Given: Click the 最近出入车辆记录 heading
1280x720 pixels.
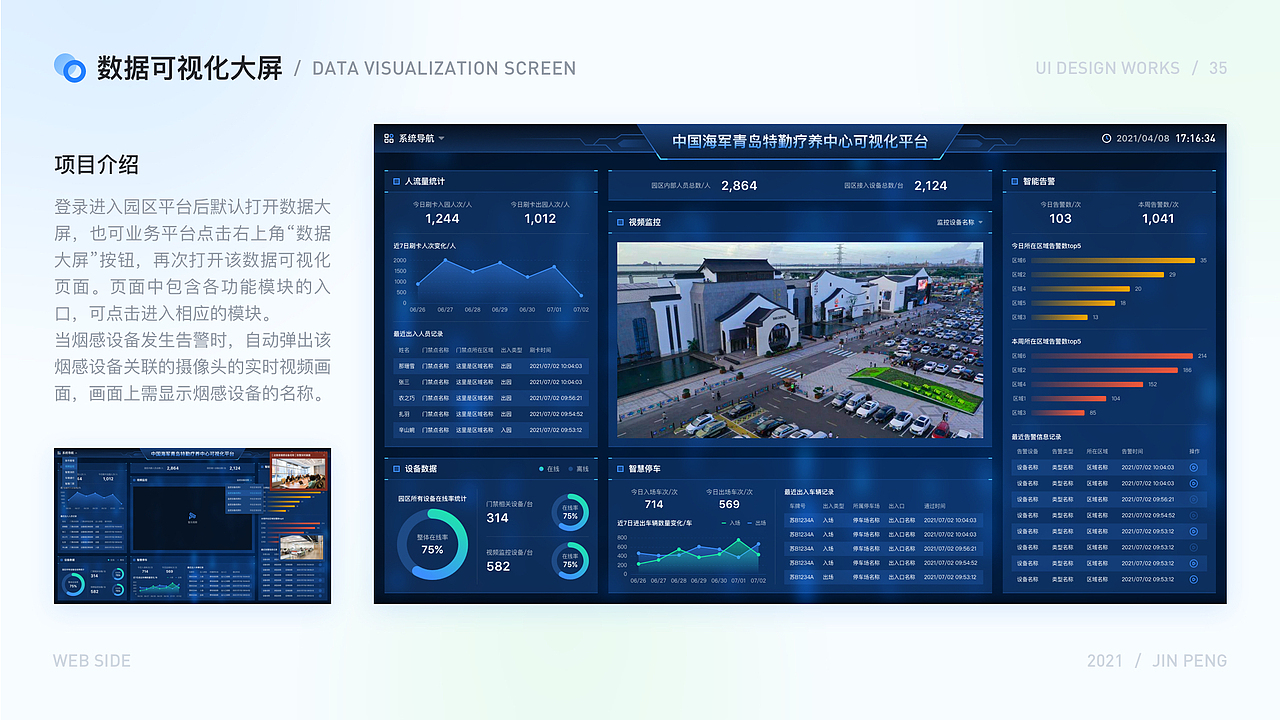Looking at the screenshot, I should [x=809, y=492].
